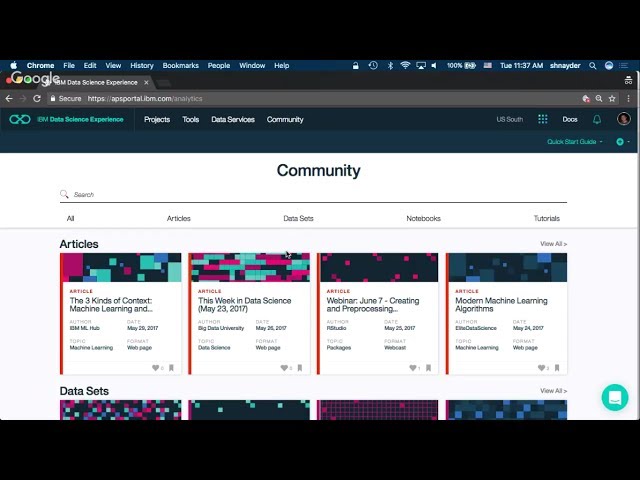
Task: Click the browser back arrow
Action: tap(9, 99)
